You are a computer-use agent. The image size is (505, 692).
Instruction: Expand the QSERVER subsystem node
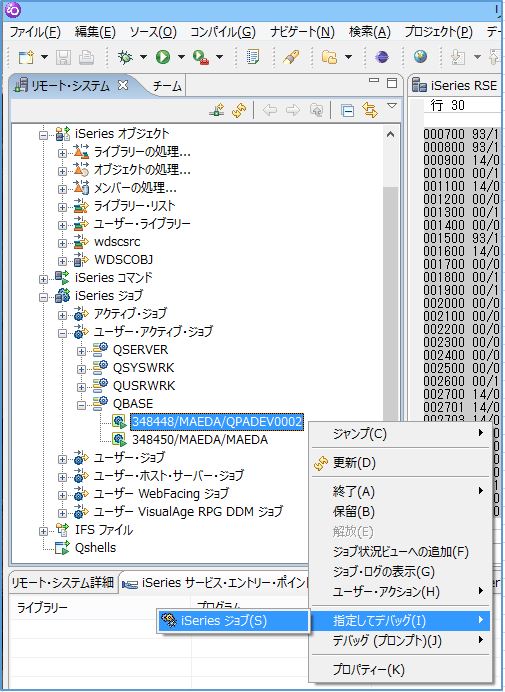(x=81, y=352)
